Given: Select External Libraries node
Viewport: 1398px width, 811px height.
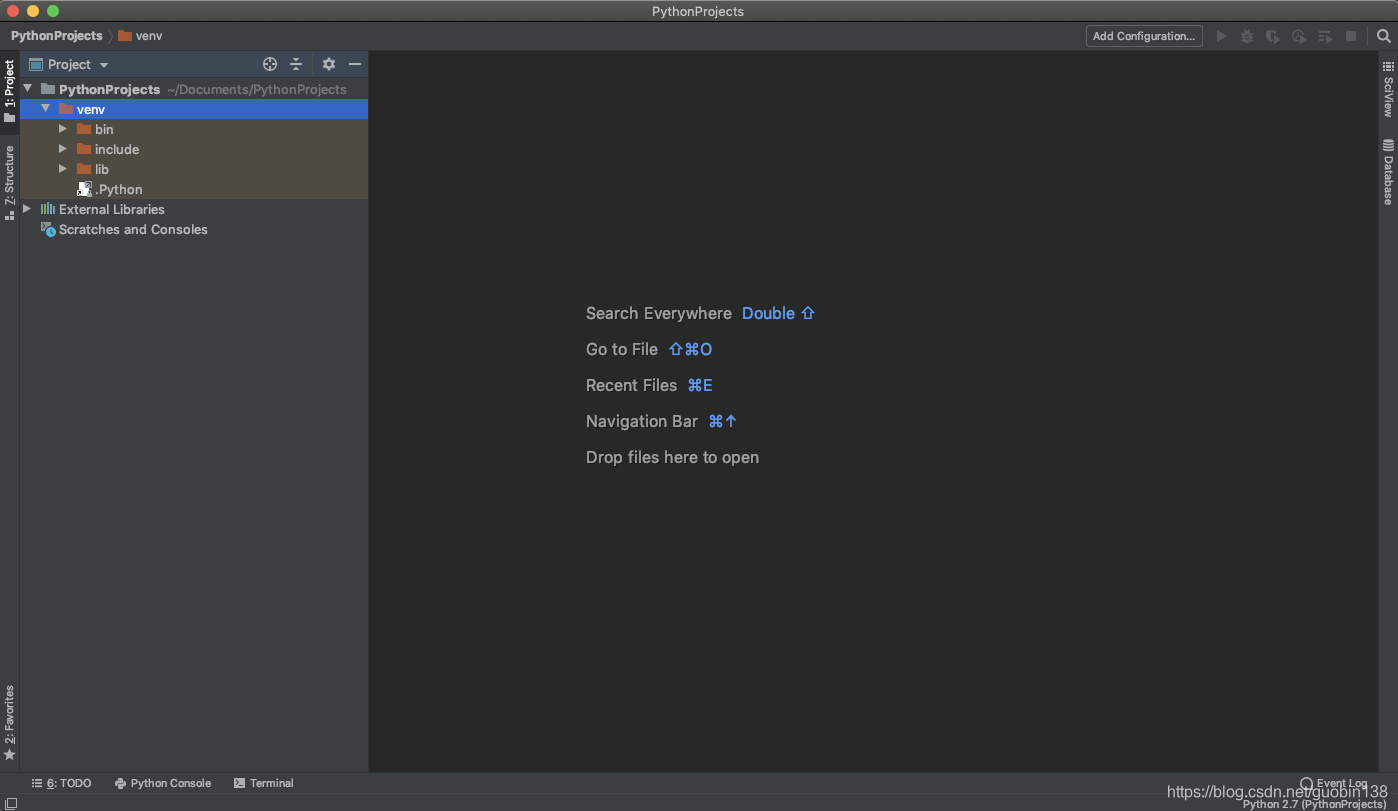Looking at the screenshot, I should point(194,209).
